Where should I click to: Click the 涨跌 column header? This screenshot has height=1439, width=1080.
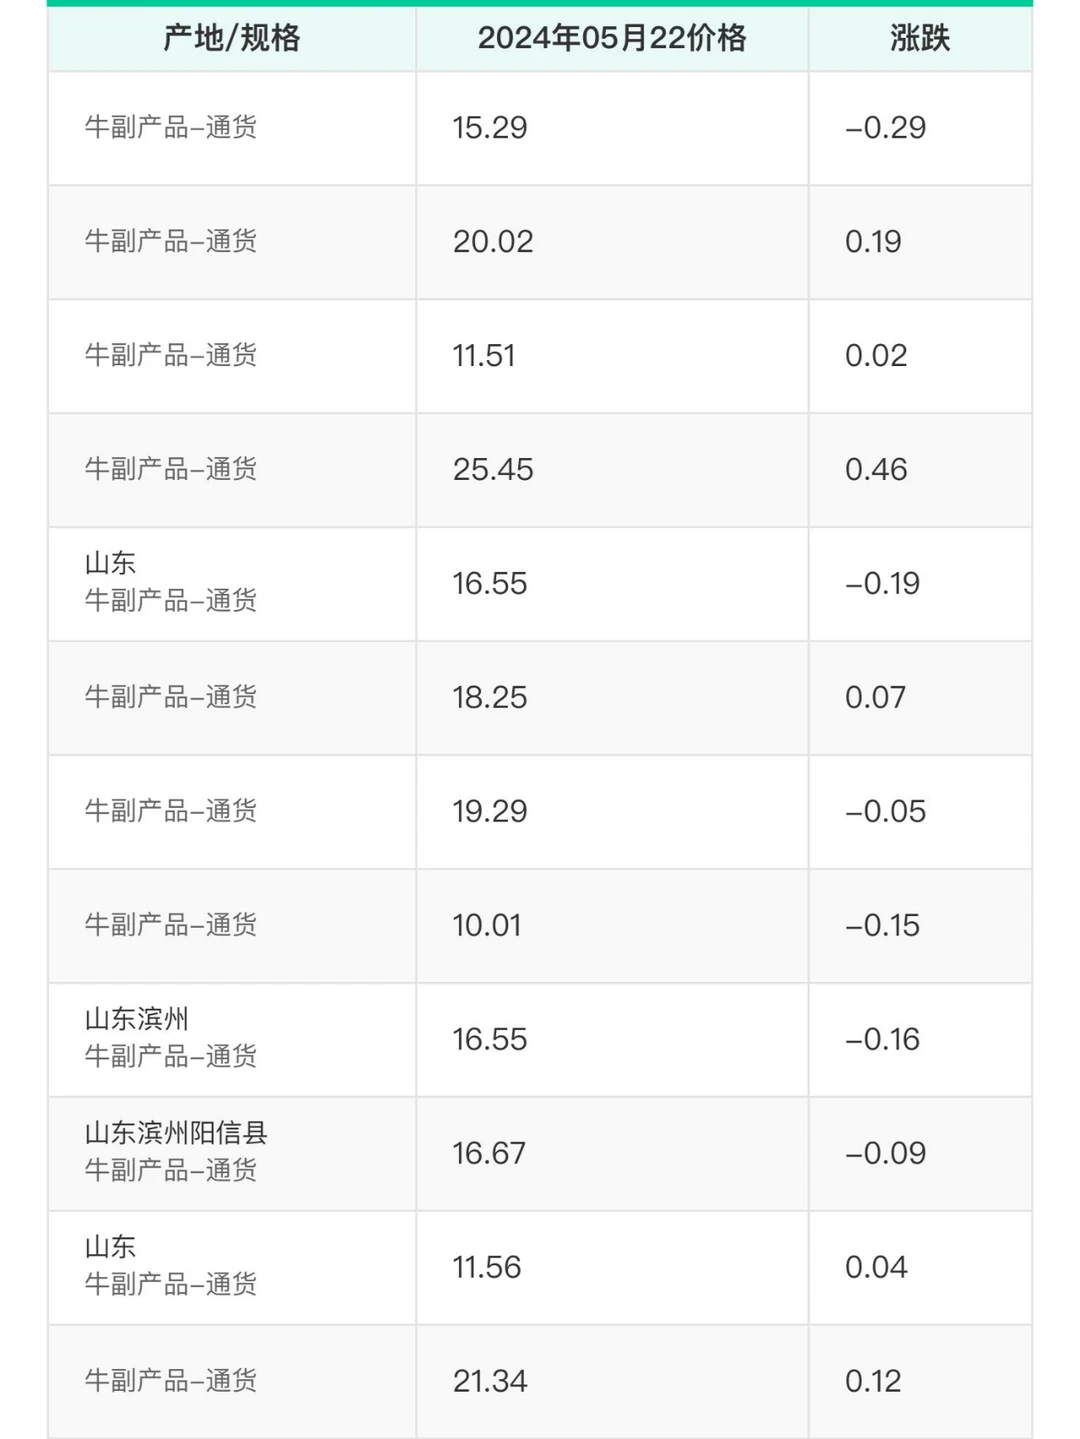pos(920,38)
